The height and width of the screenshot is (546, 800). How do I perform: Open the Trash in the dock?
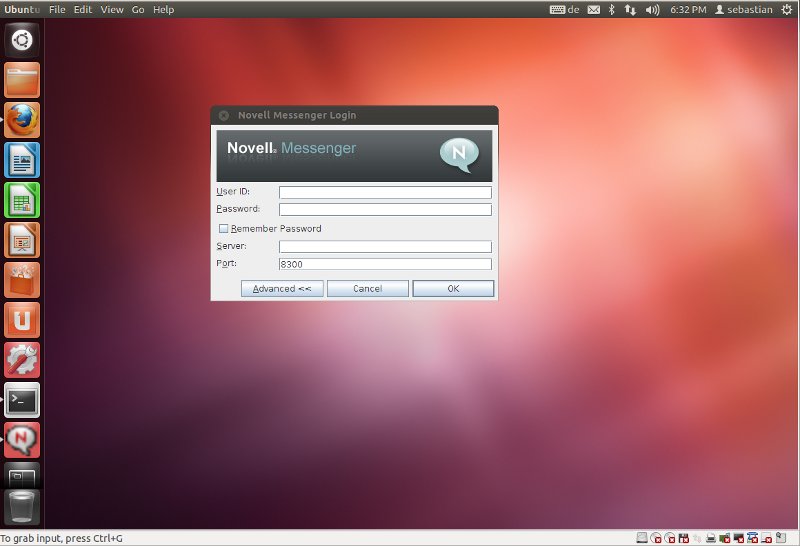click(x=22, y=507)
